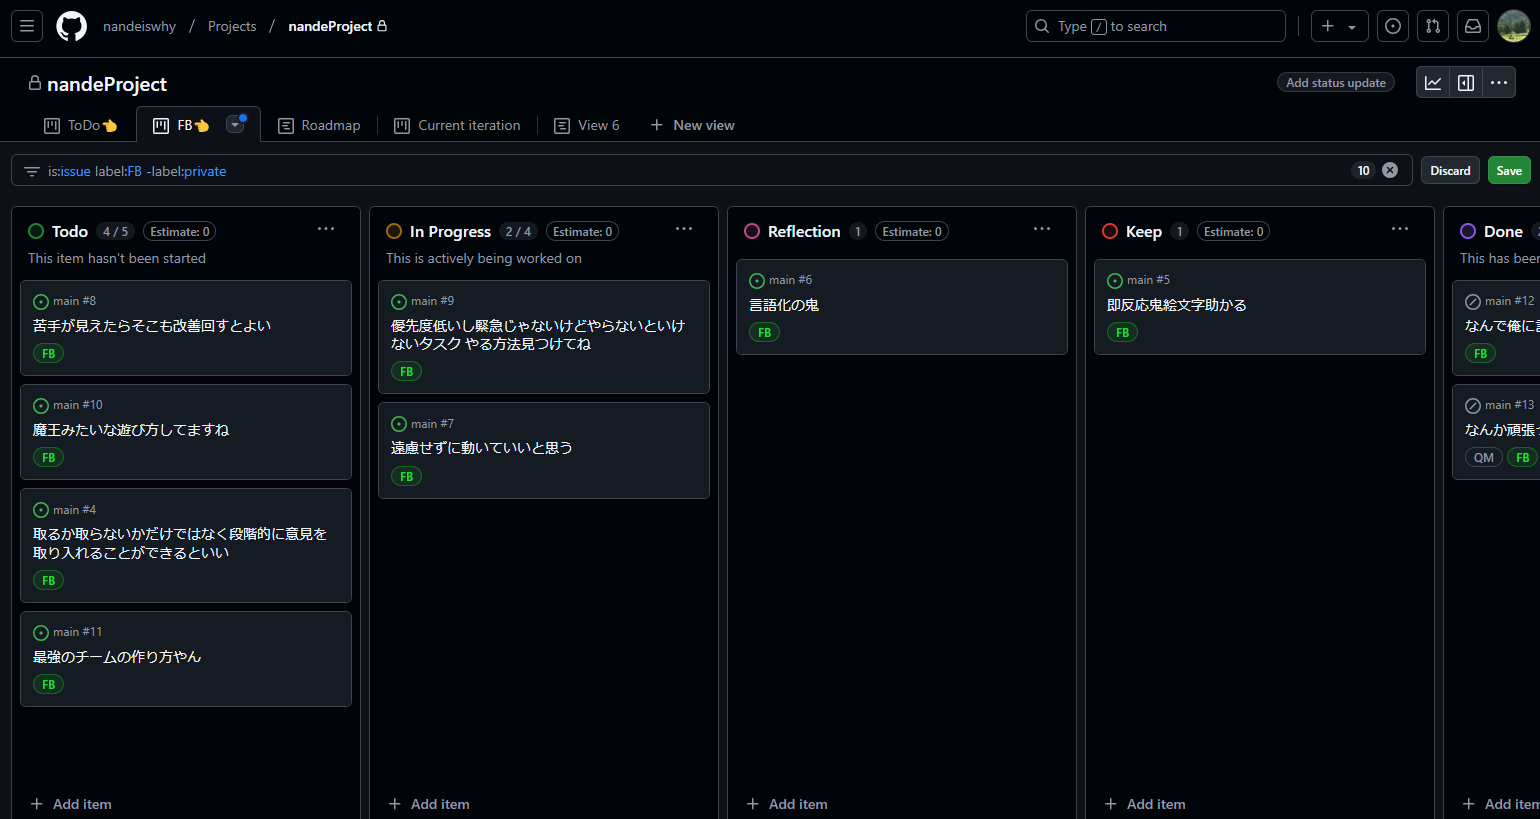The height and width of the screenshot is (819, 1540).
Task: Click the Todo Estimate: 0 badge
Action: click(x=180, y=231)
